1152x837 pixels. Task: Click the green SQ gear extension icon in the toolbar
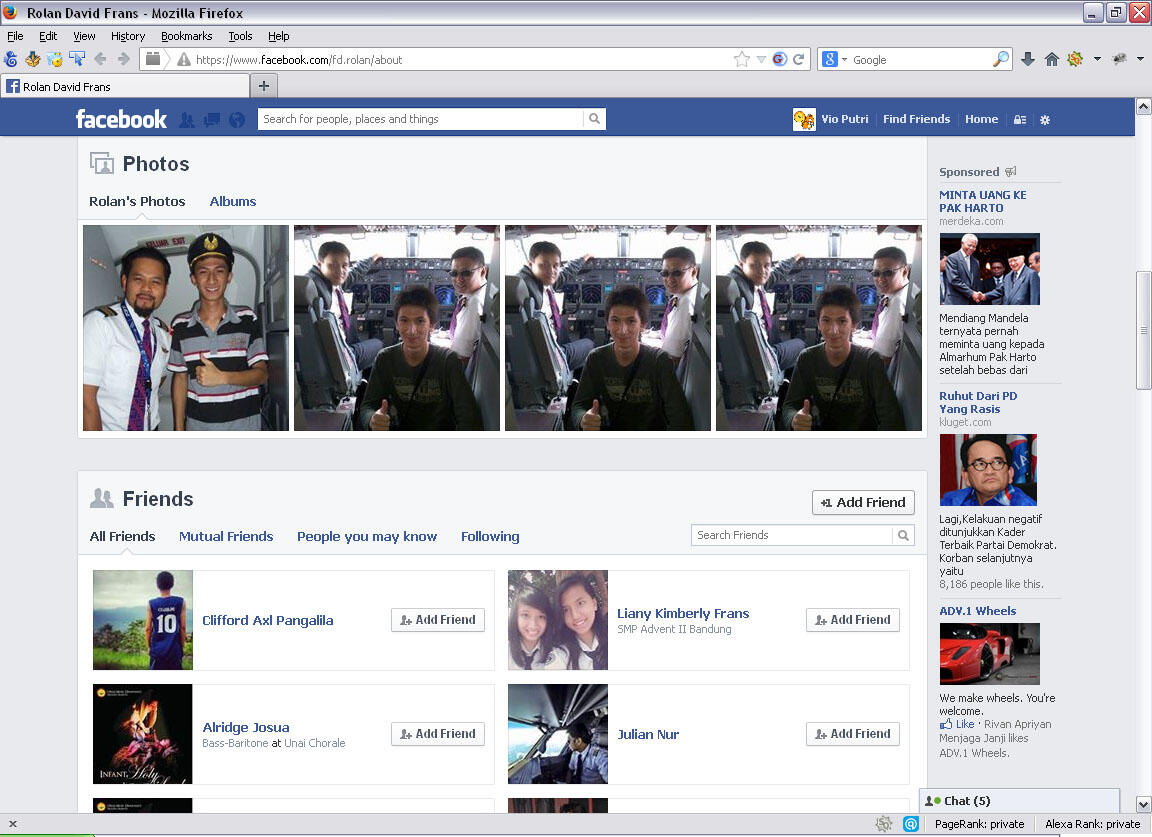[x=1076, y=60]
